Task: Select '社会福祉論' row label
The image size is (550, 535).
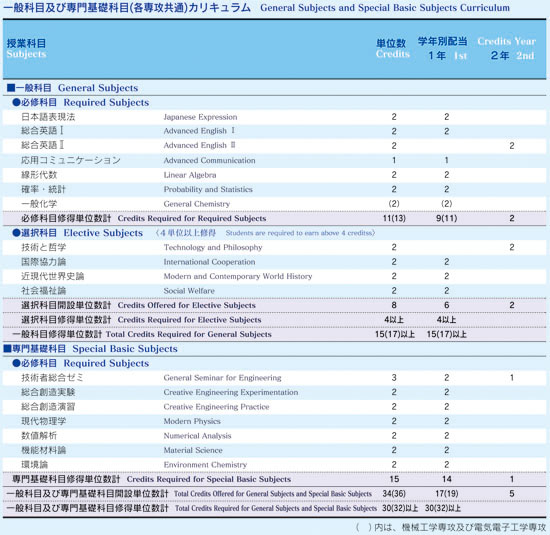Action: point(43,291)
